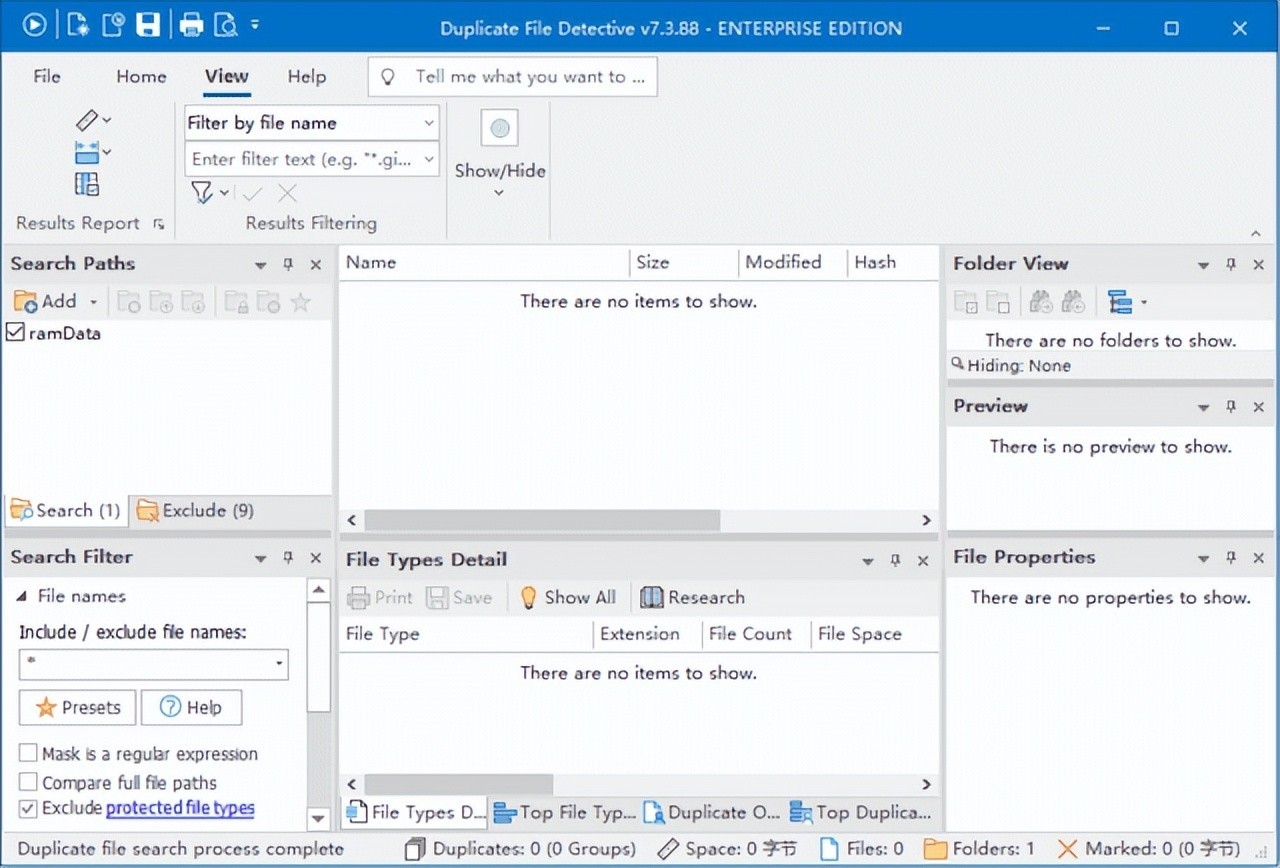Viewport: 1280px width, 868px height.
Task: Check Compare full file paths
Action: tap(28, 782)
